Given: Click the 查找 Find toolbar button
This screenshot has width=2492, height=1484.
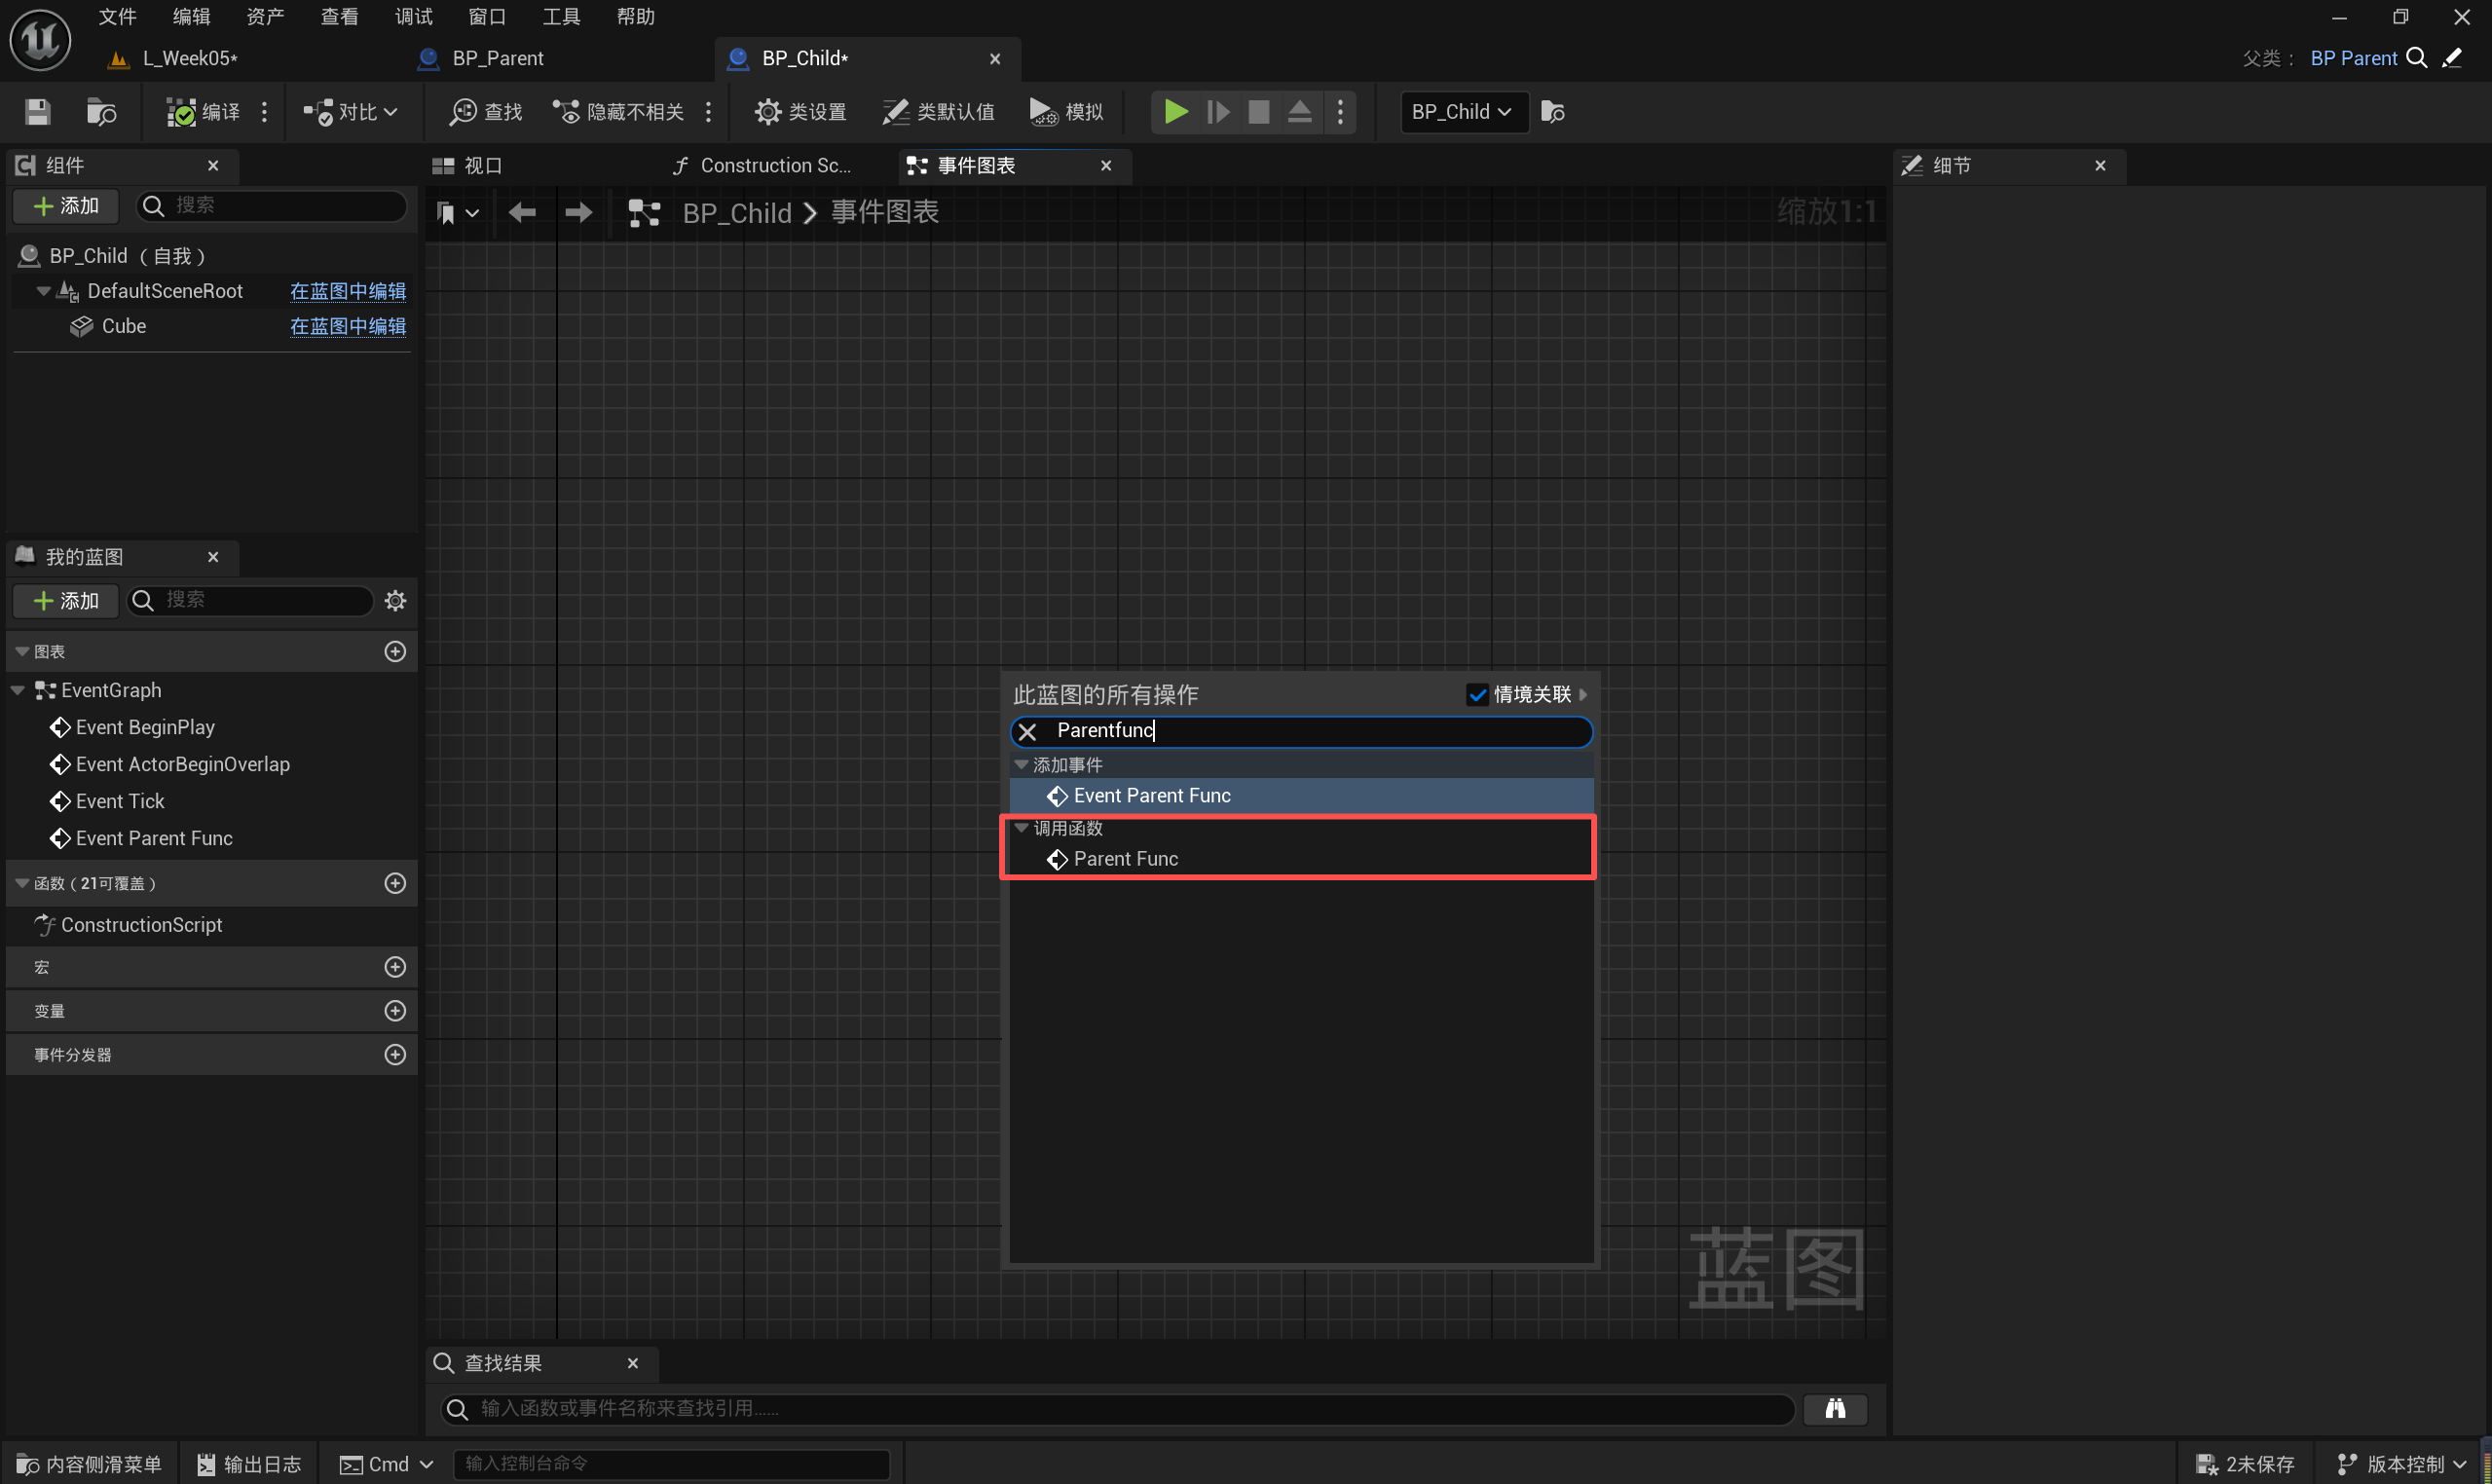Looking at the screenshot, I should pos(486,112).
